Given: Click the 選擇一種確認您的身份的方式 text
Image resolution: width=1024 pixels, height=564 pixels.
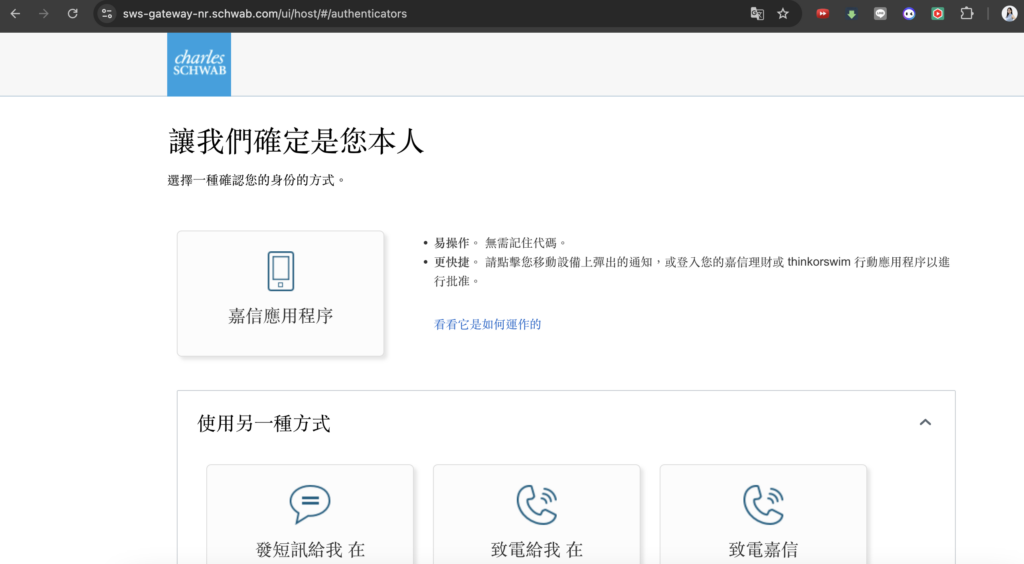Looking at the screenshot, I should click(255, 180).
